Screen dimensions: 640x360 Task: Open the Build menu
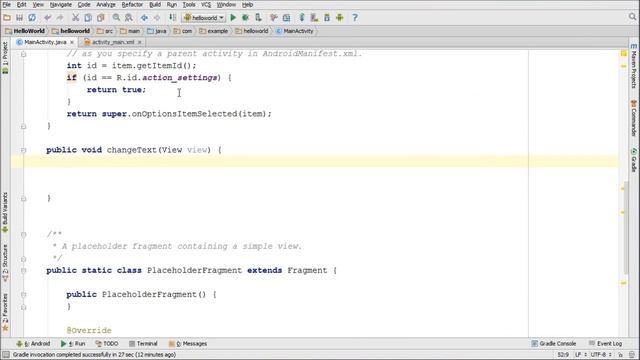tap(155, 4)
